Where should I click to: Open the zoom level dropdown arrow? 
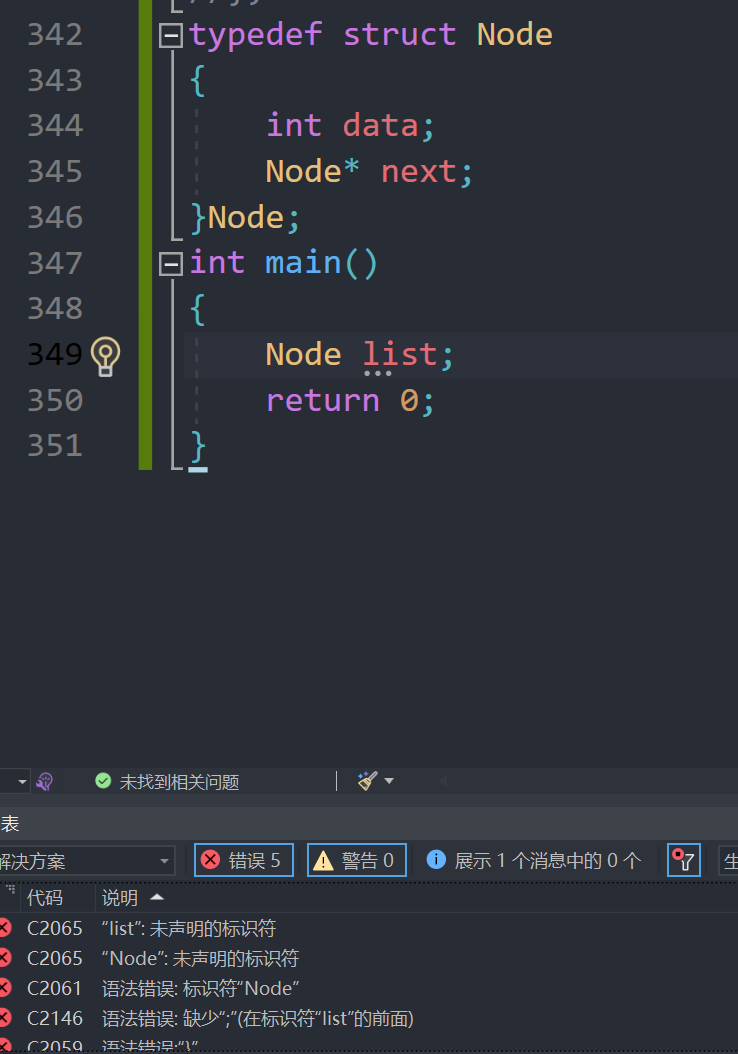[x=22, y=781]
